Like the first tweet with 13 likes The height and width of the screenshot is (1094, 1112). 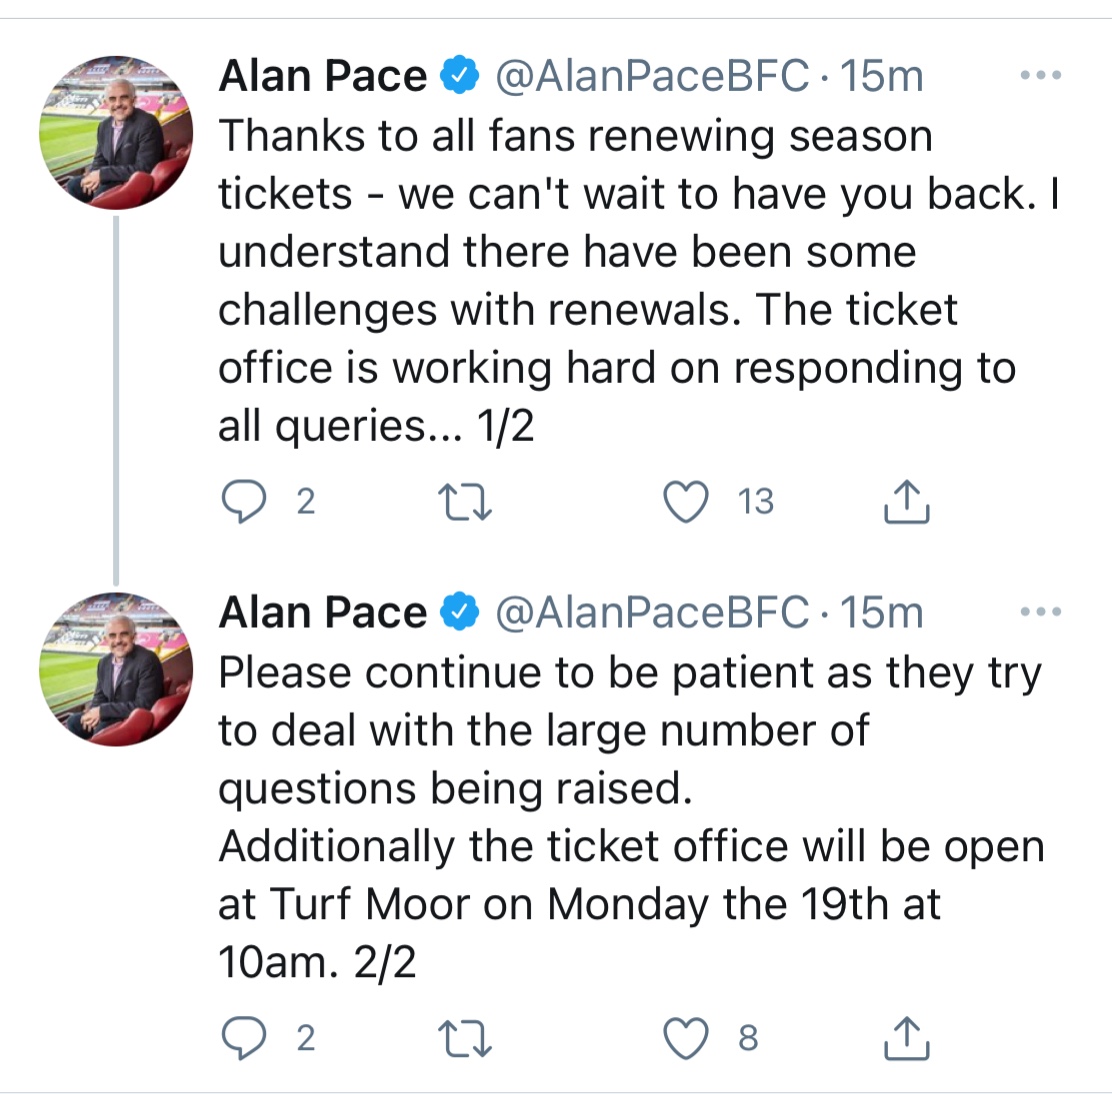click(686, 501)
